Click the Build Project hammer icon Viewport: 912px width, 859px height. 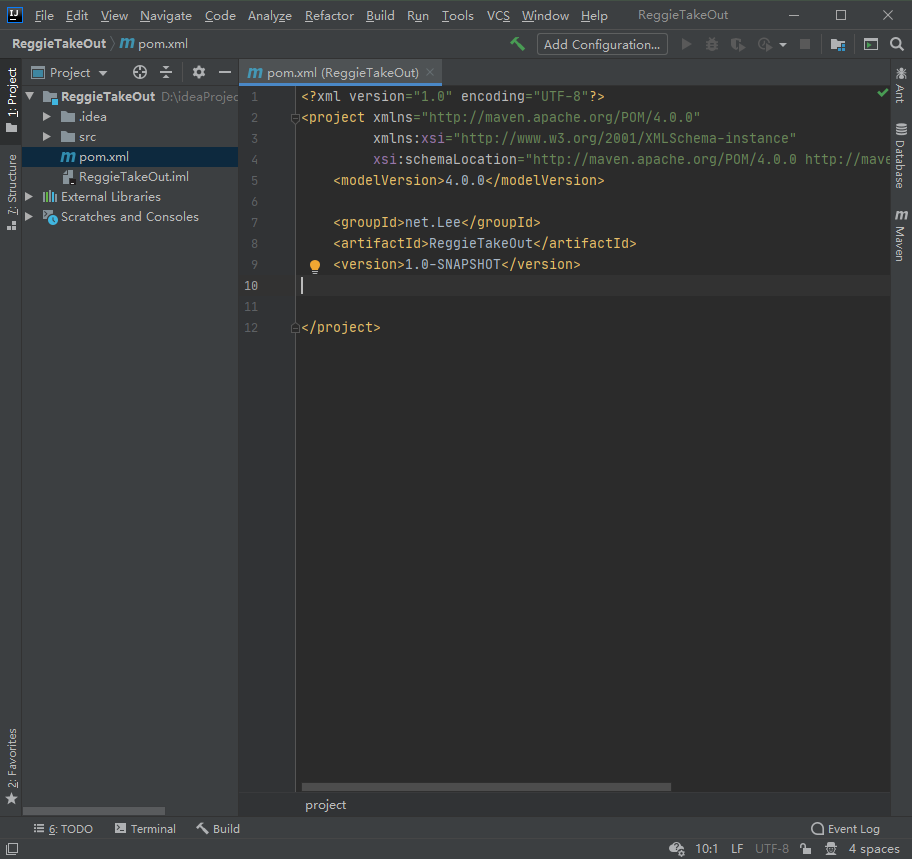517,44
